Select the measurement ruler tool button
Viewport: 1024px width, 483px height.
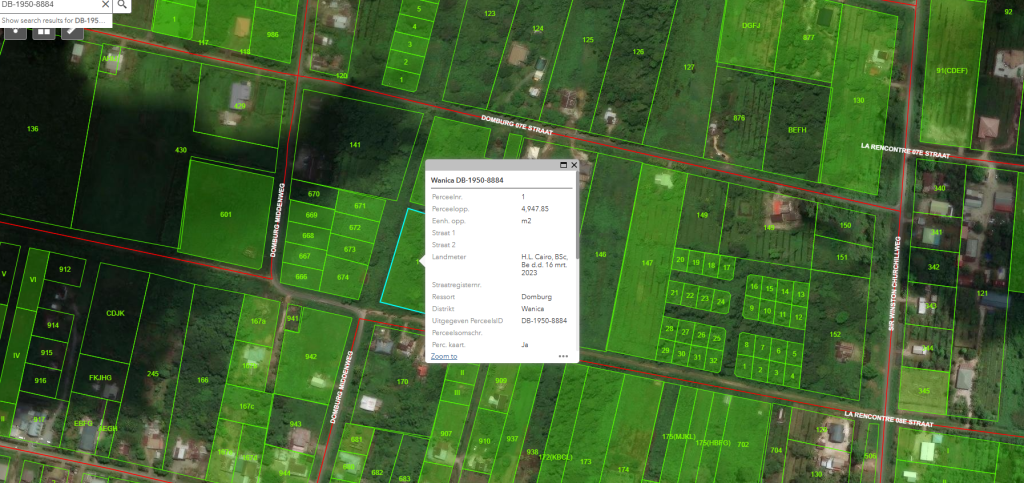pyautogui.click(x=71, y=30)
